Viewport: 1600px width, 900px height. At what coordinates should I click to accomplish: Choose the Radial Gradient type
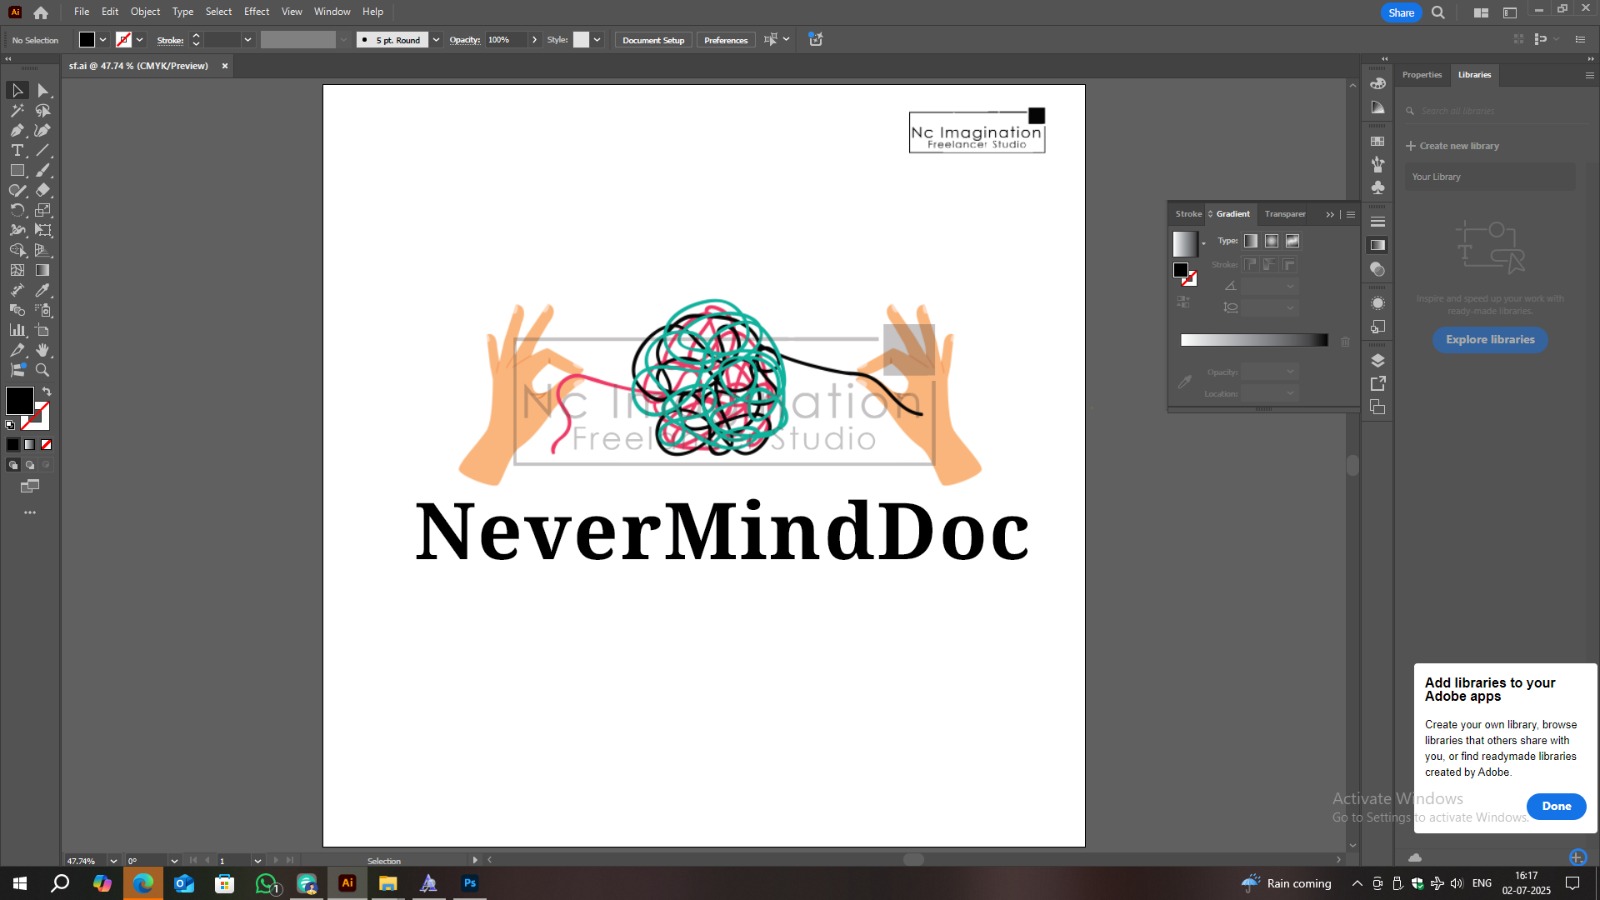1271,241
